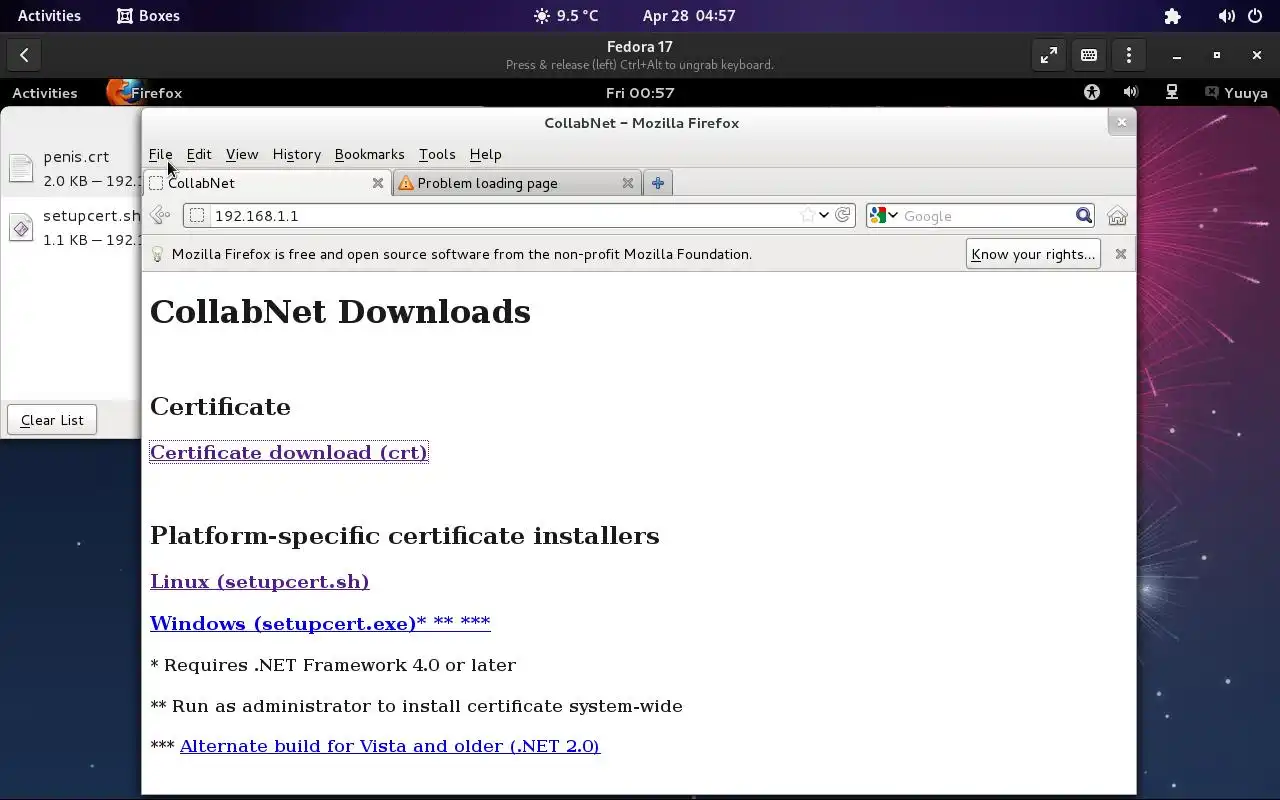Click the Boxes back arrow button
The width and height of the screenshot is (1280, 800).
point(24,56)
